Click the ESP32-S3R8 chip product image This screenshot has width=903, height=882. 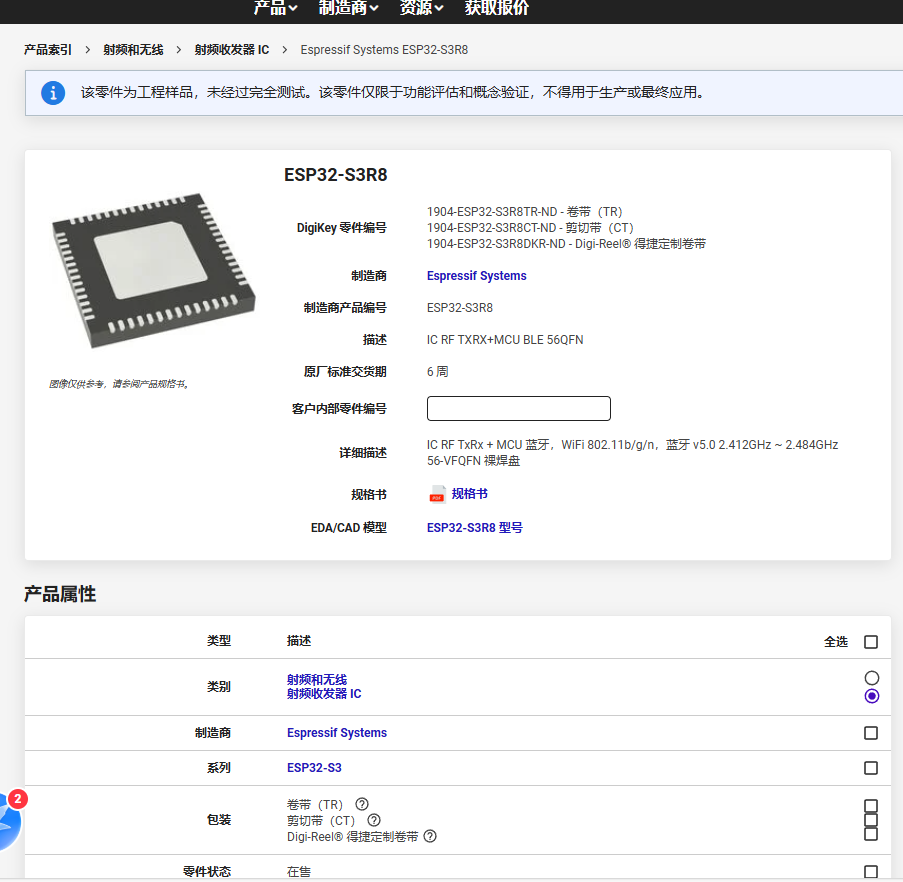click(x=152, y=272)
